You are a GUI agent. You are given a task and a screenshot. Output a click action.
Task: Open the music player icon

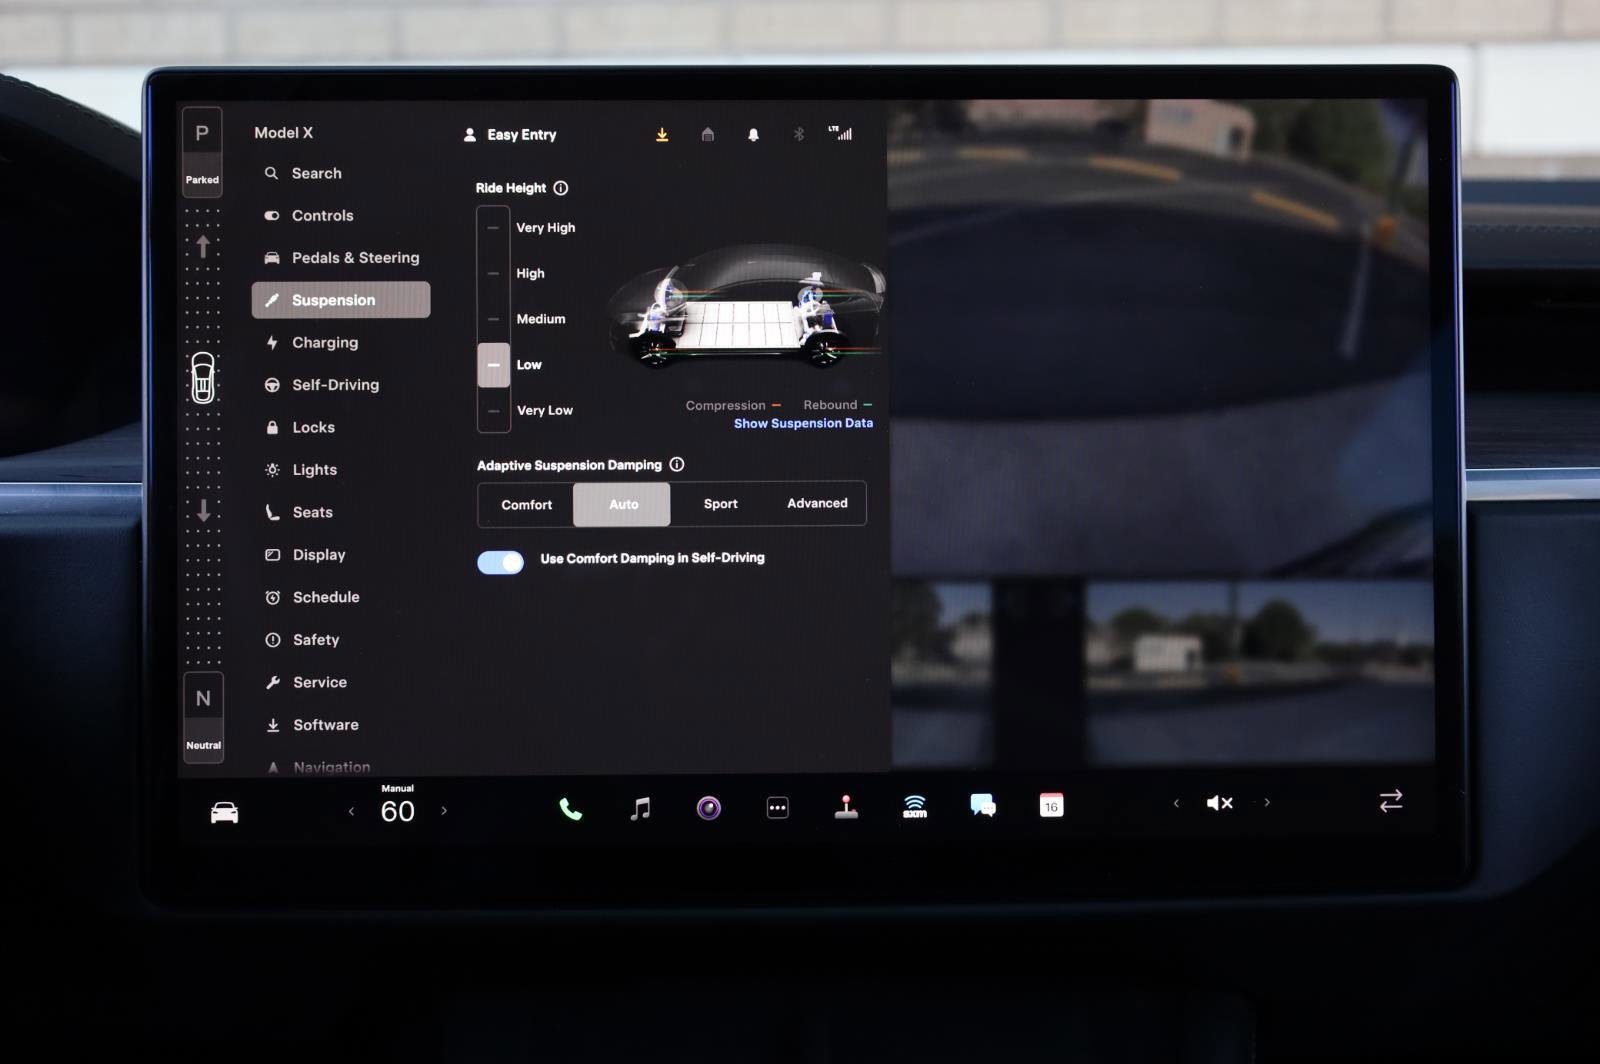pyautogui.click(x=640, y=806)
